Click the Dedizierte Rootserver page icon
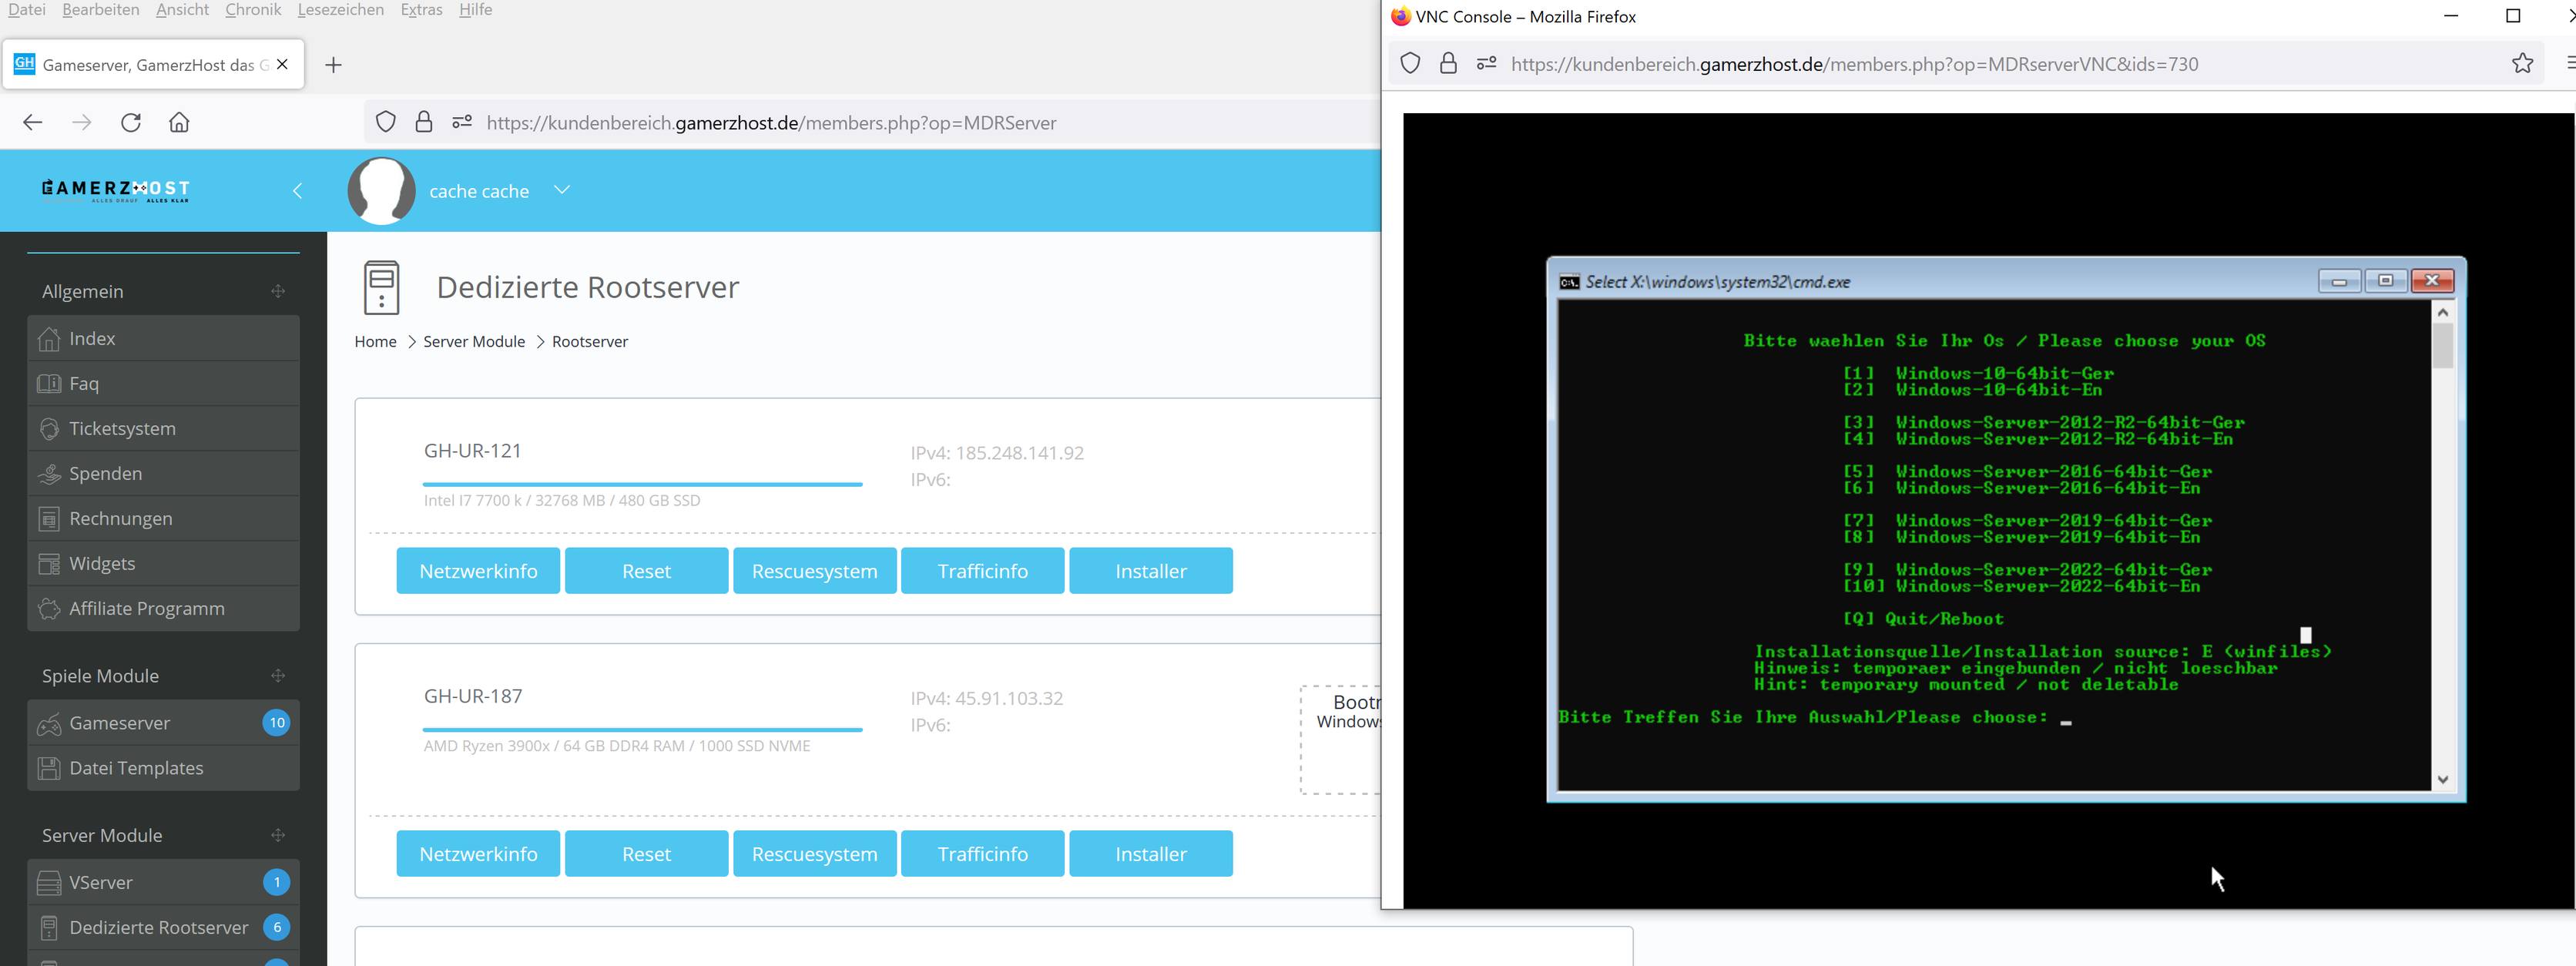Image resolution: width=2576 pixels, height=966 pixels. click(x=382, y=287)
